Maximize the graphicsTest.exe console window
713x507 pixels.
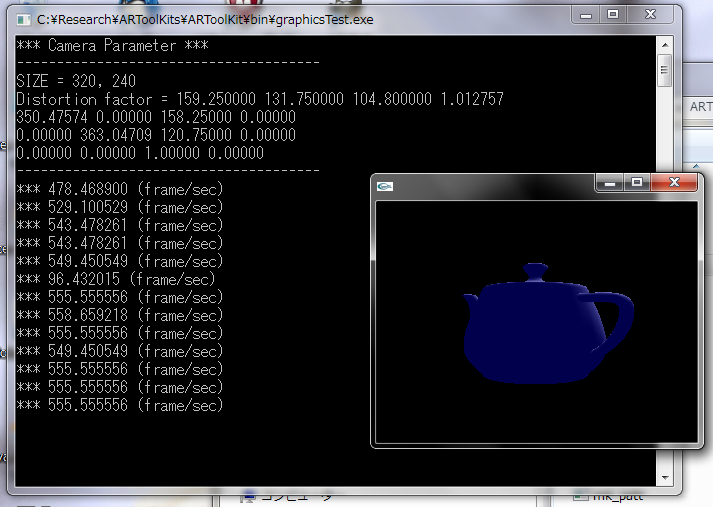pyautogui.click(x=613, y=15)
